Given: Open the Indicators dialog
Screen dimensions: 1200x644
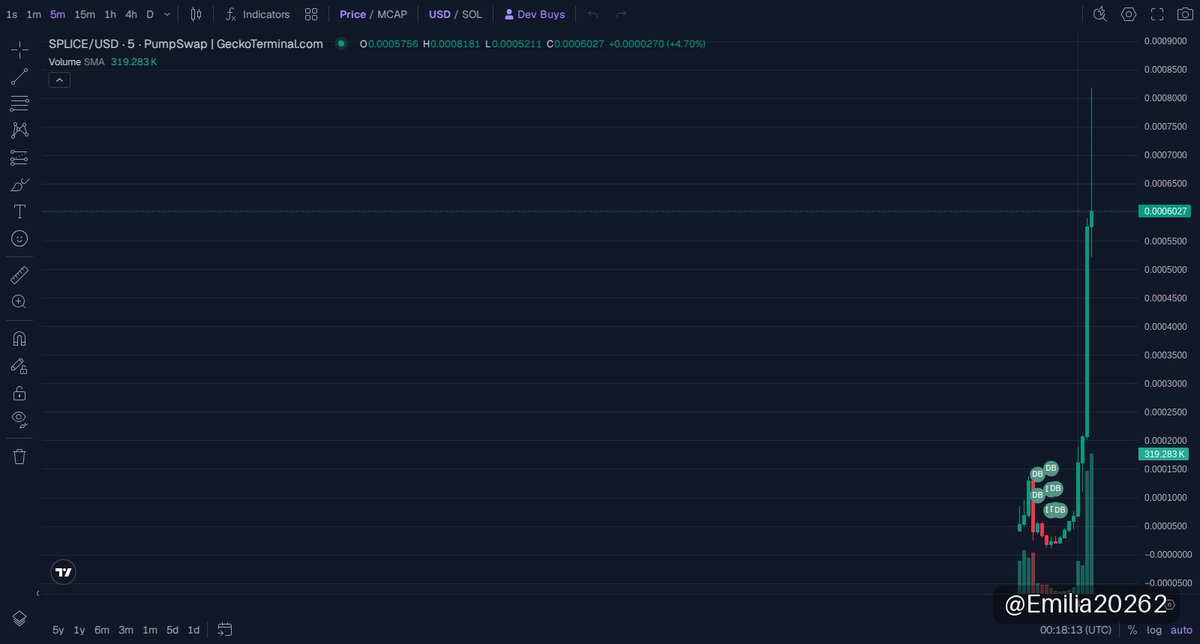Looking at the screenshot, I should 257,15.
